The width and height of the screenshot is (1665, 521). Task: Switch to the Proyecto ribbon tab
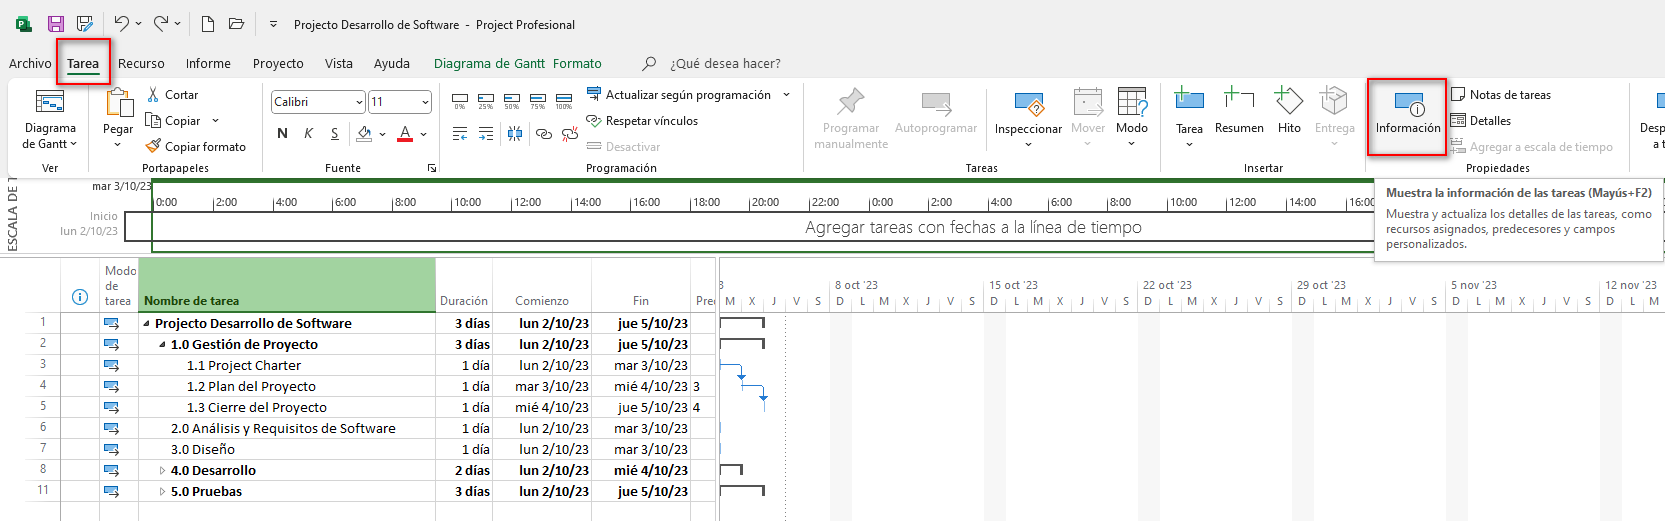coord(278,63)
